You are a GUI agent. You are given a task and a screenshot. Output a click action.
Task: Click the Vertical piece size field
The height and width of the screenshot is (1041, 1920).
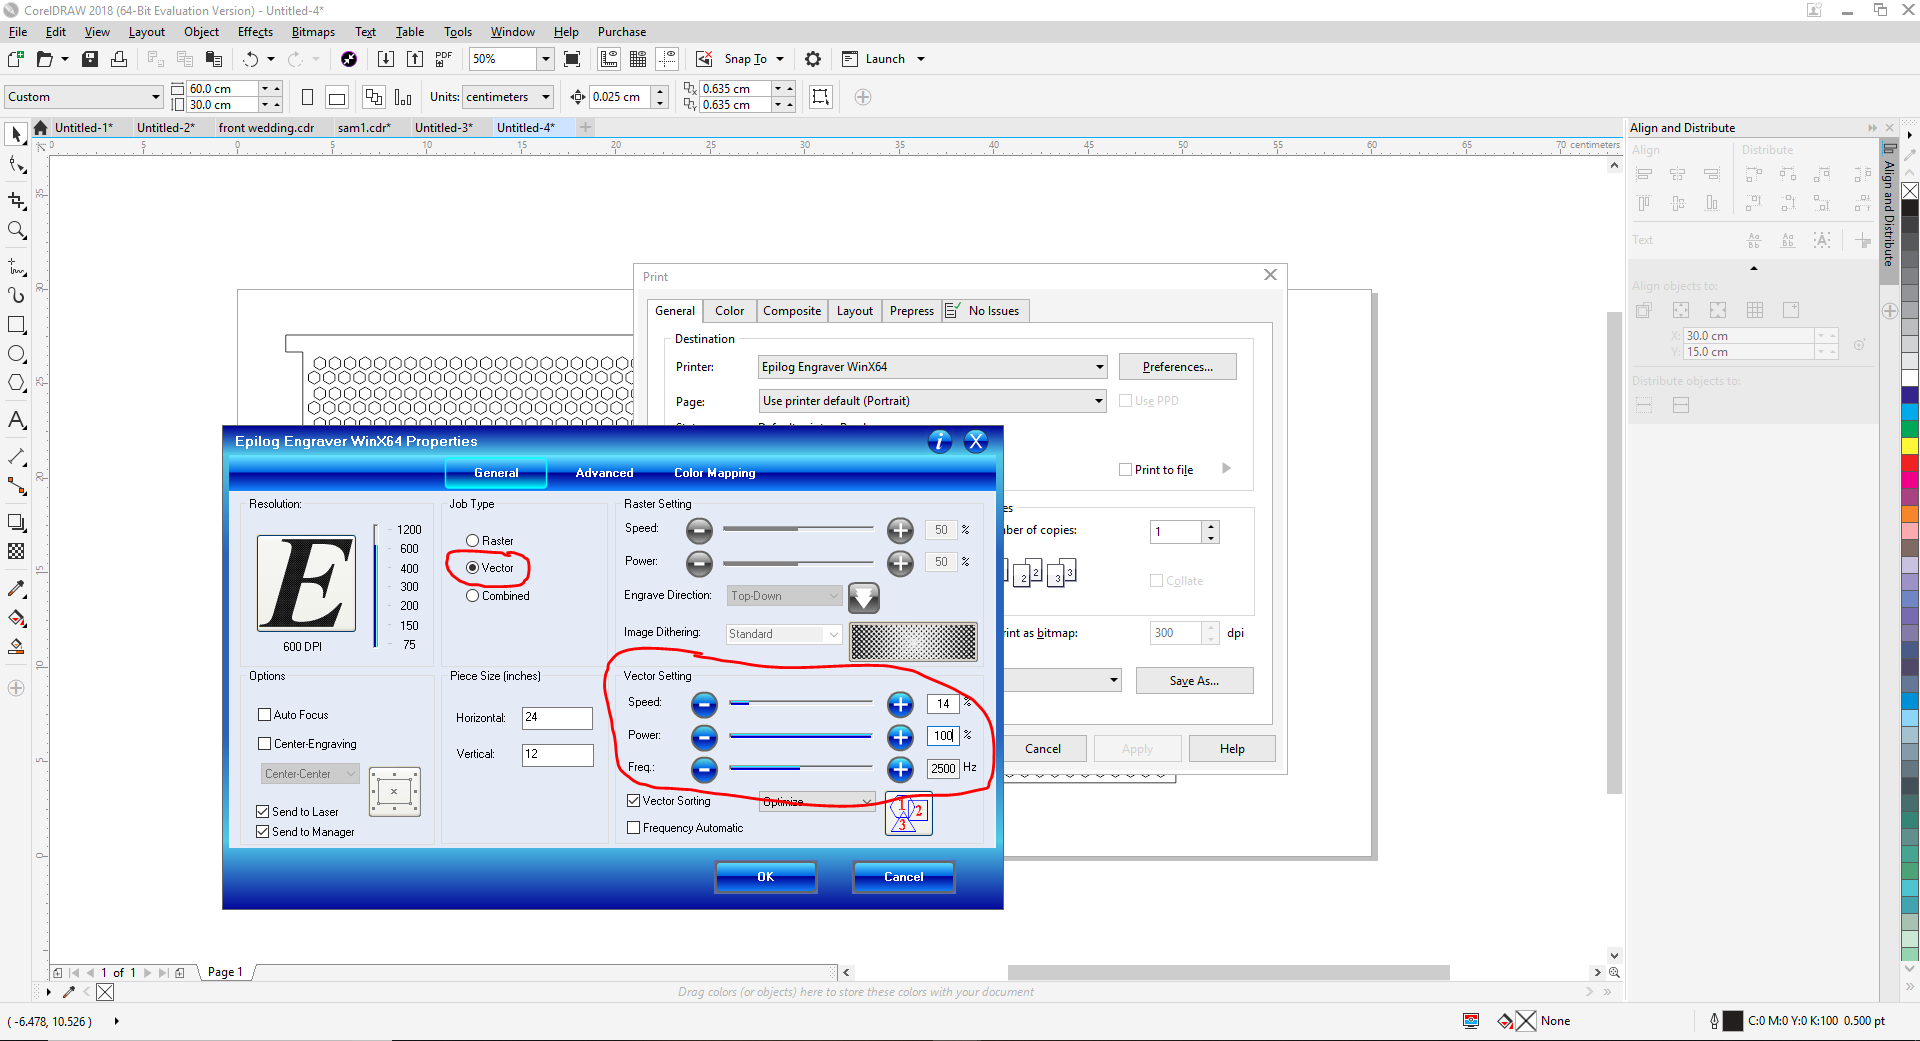point(557,755)
